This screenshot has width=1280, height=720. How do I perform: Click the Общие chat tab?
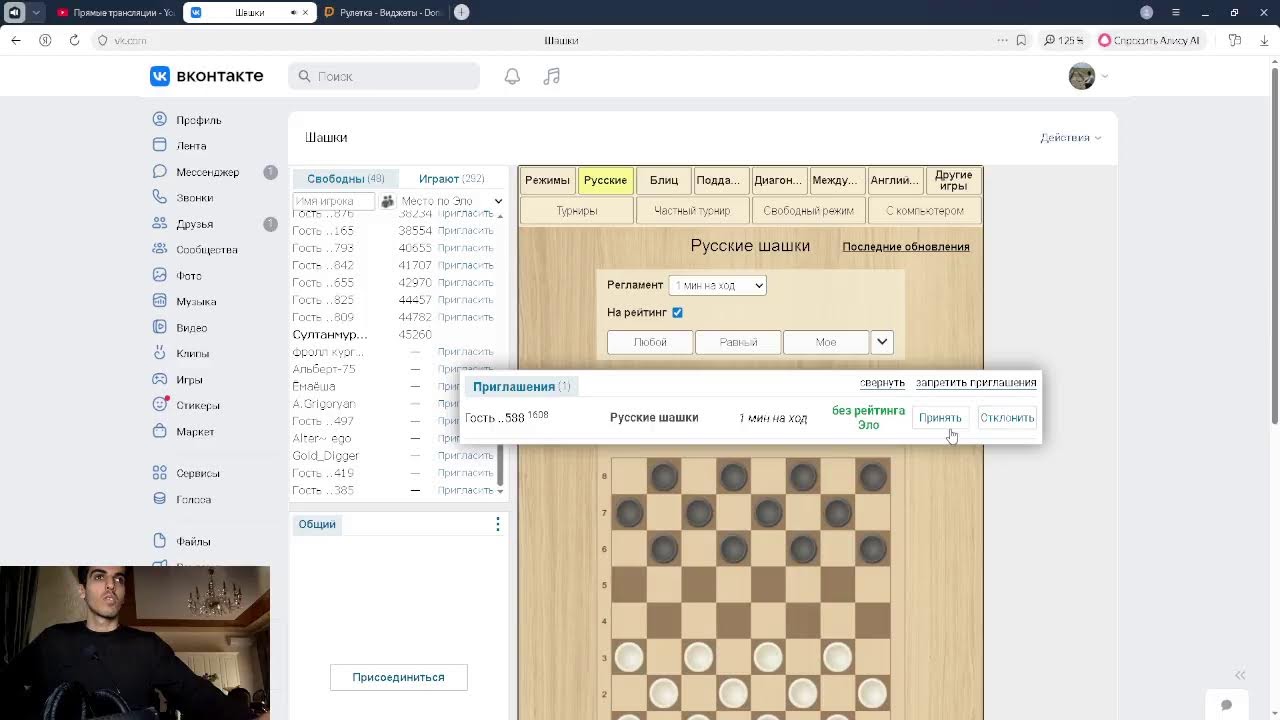tap(317, 524)
